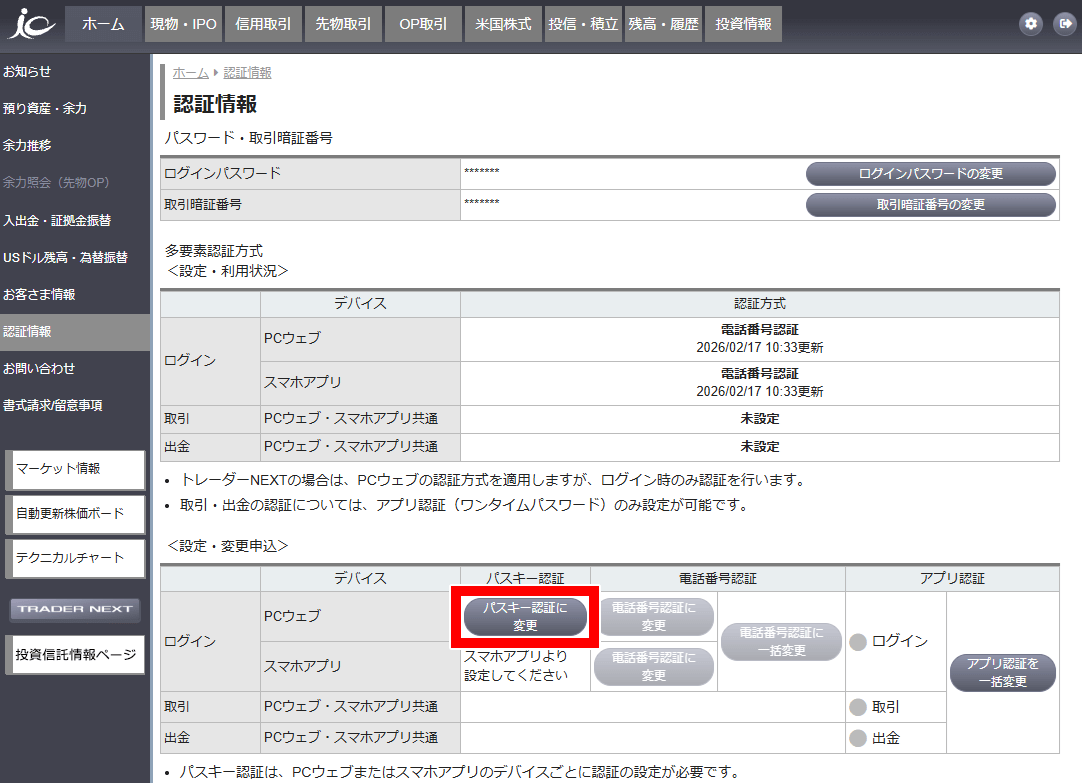1082x783 pixels.
Task: Switch to the 残高・履歴 tab
Action: point(663,23)
